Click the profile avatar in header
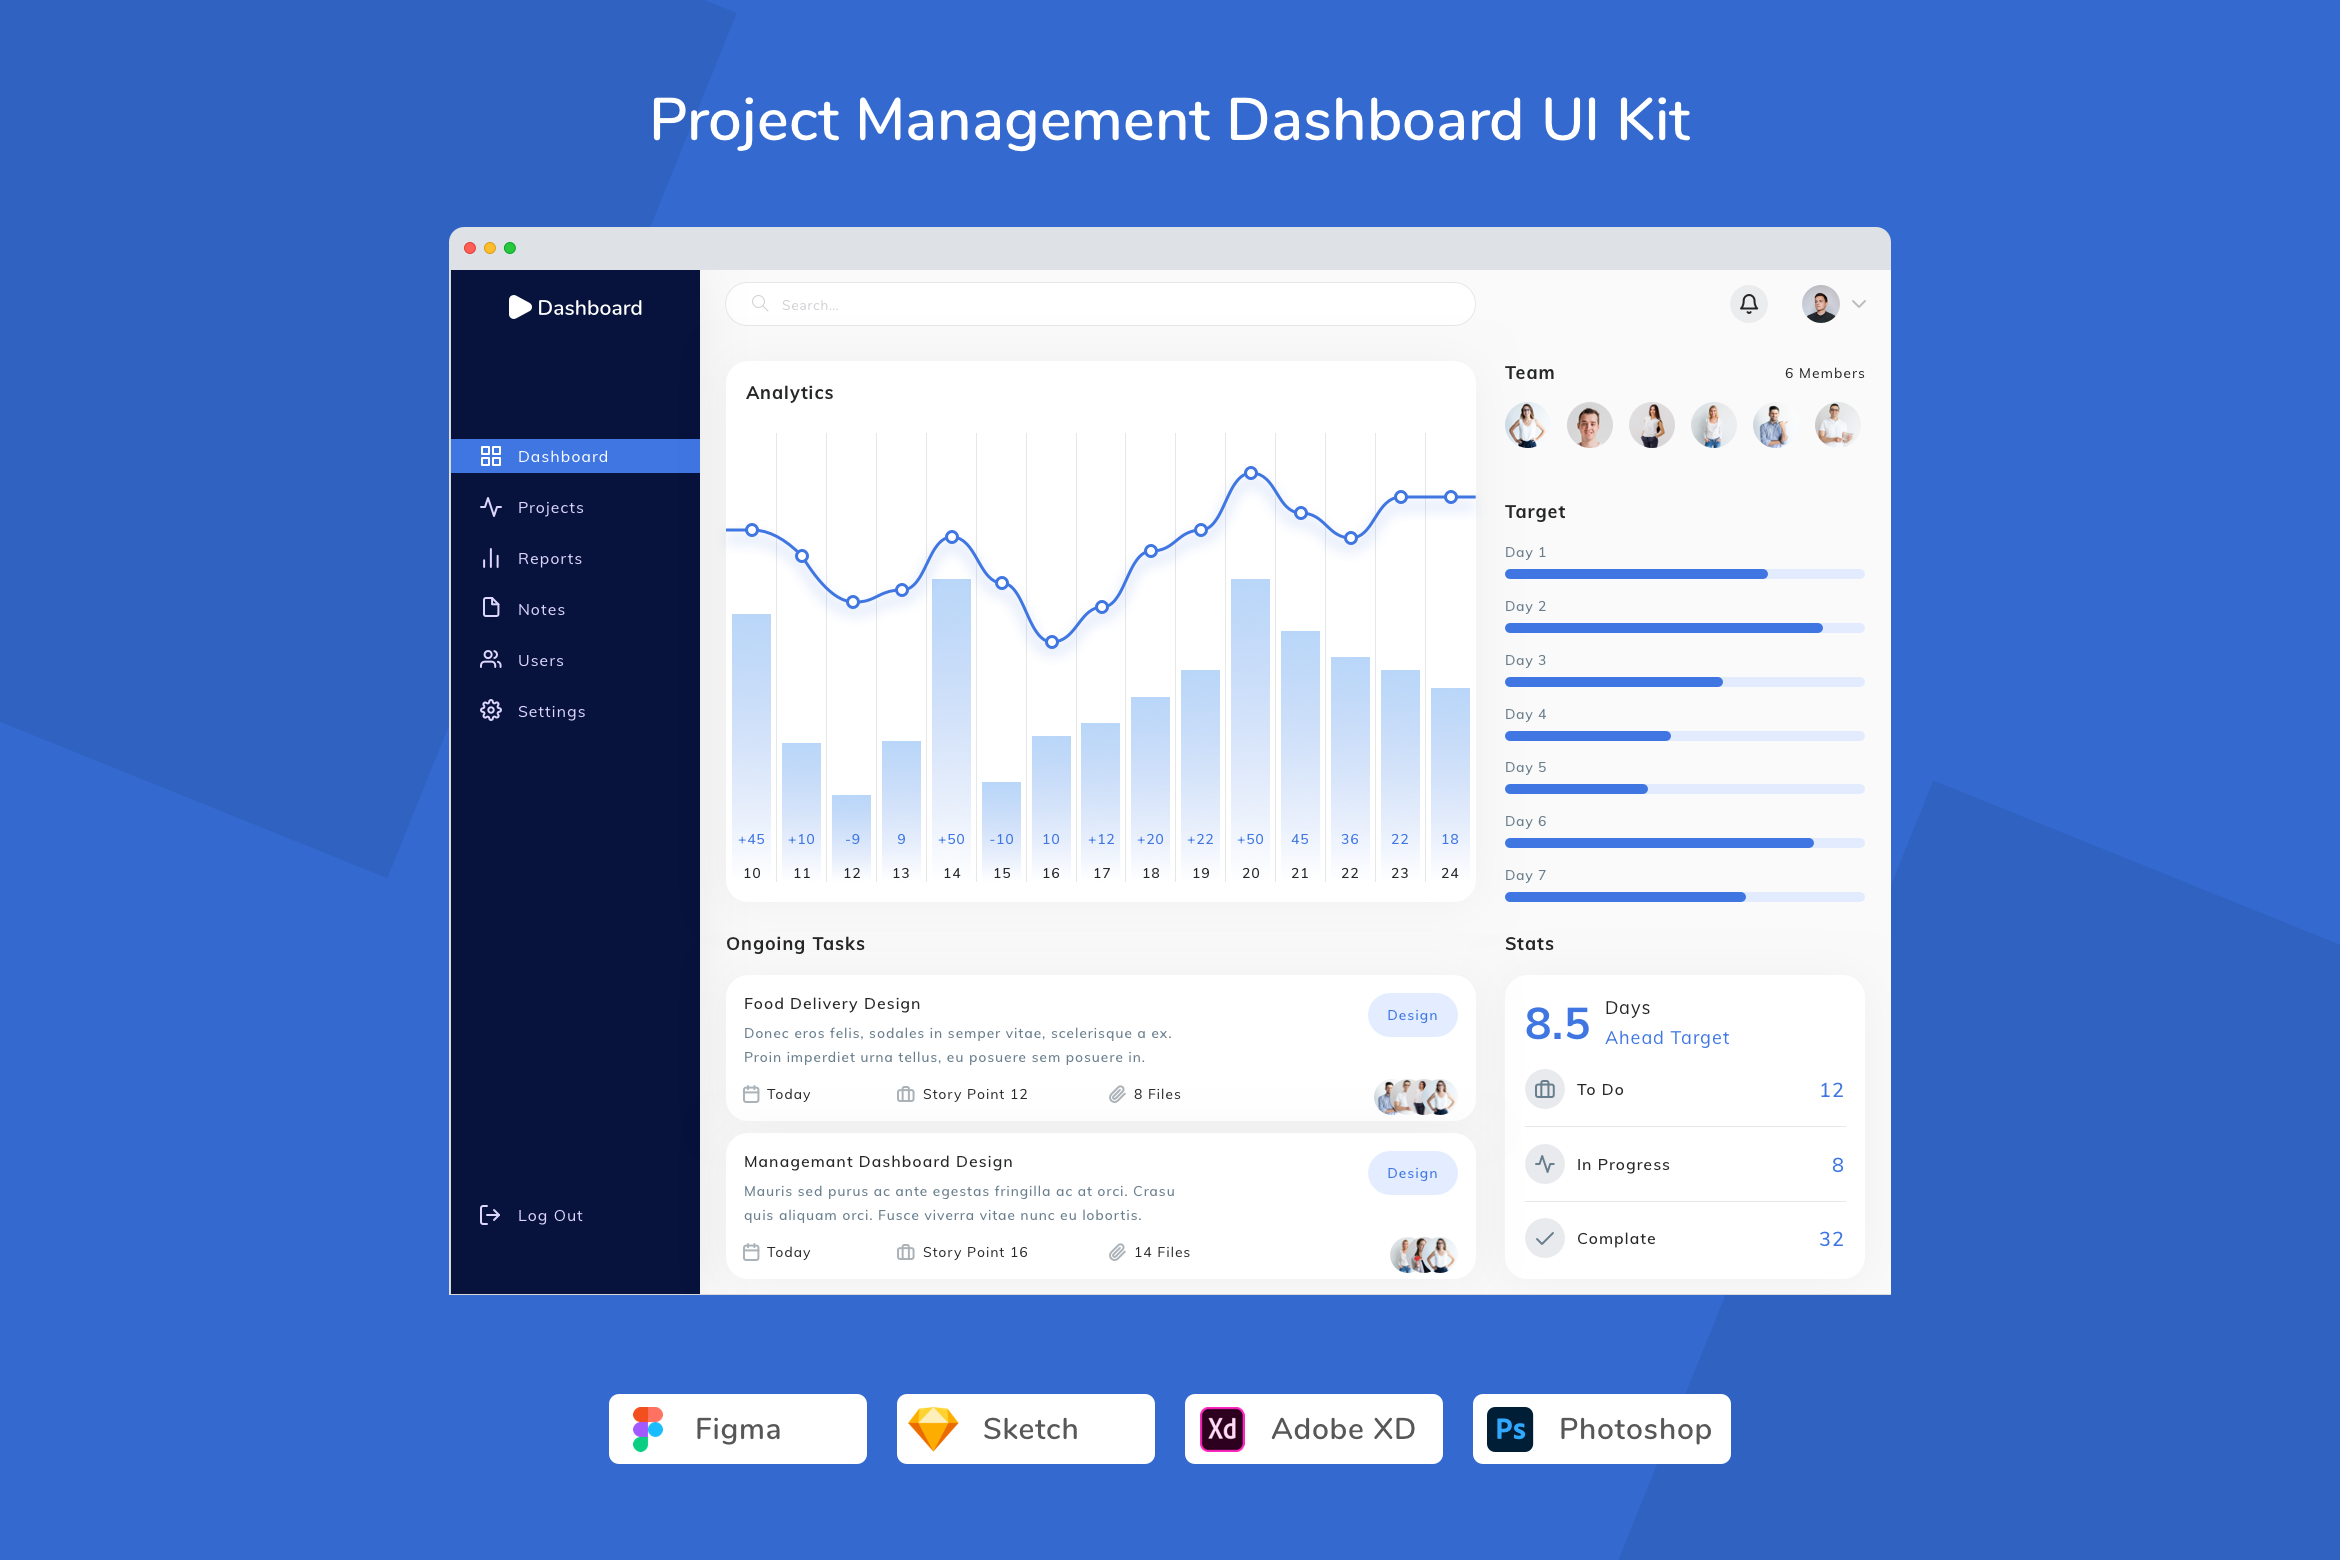2340x1560 pixels. point(1820,304)
